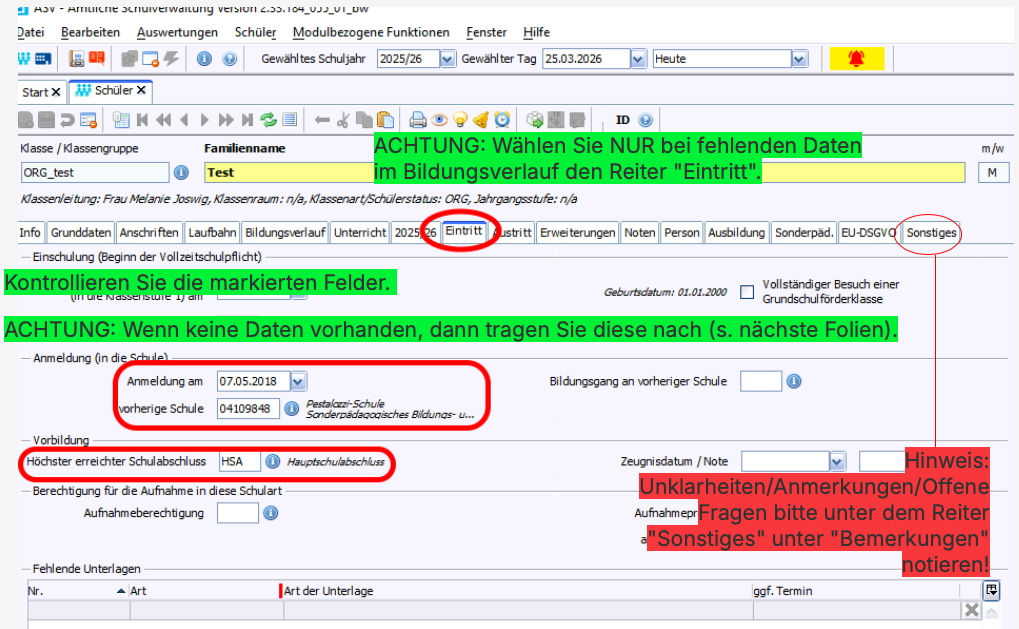Click the eye preview icon

[439, 120]
